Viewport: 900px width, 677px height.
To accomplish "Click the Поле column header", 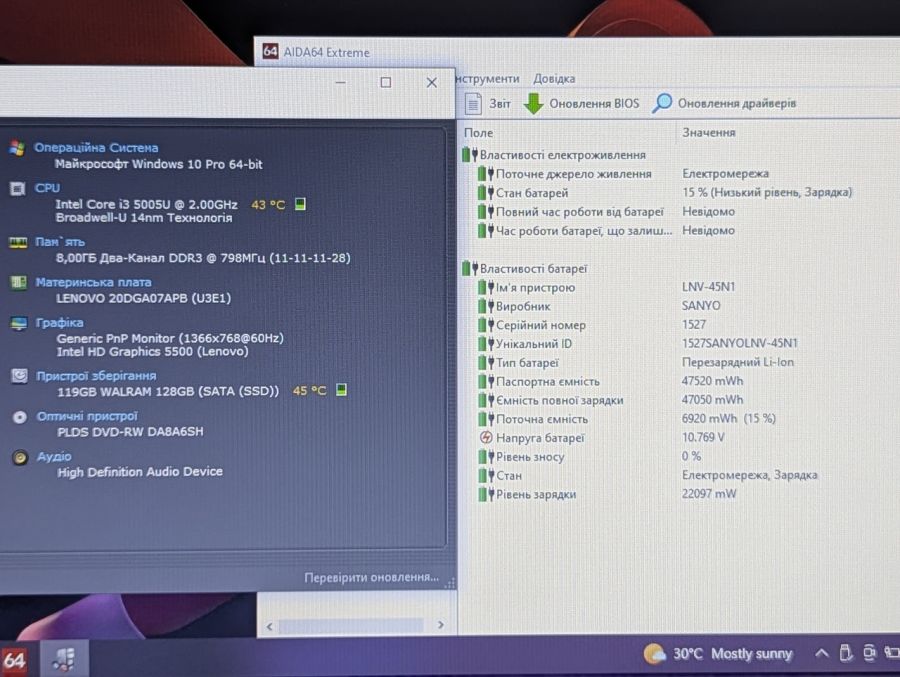I will tap(478, 133).
